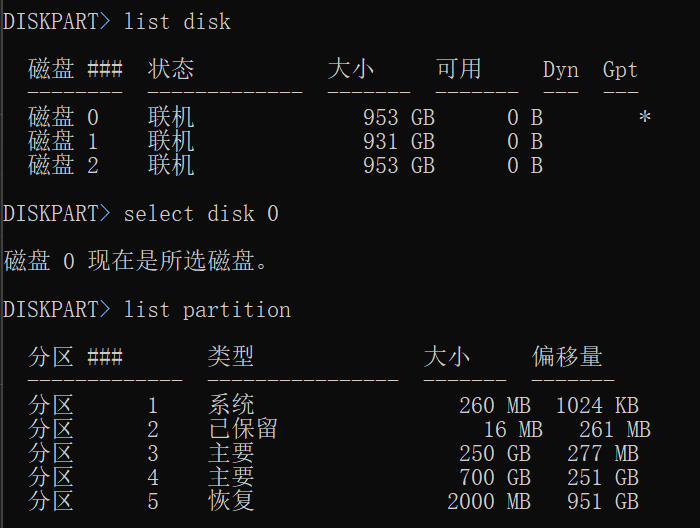Click the "select disk 0" command text
The image size is (700, 528).
pyautogui.click(x=201, y=214)
